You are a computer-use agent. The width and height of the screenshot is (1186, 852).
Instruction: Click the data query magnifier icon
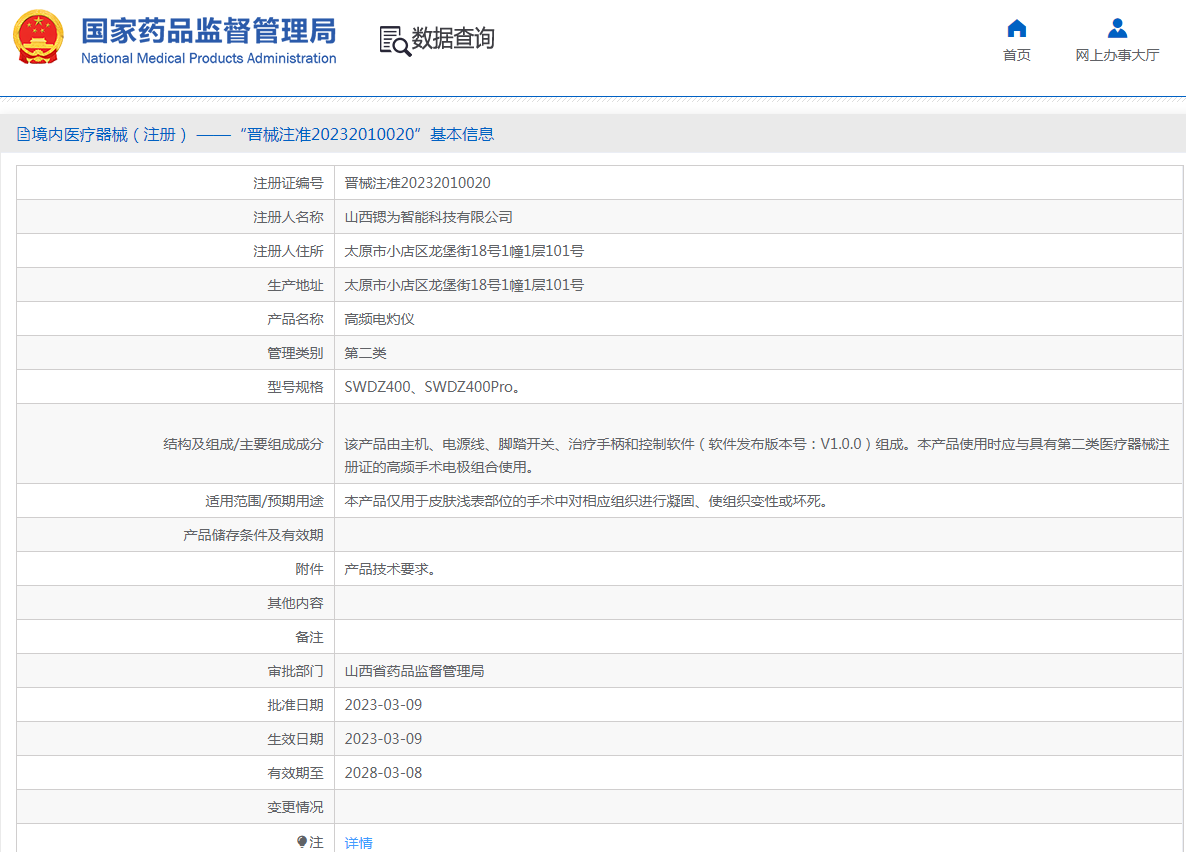(x=394, y=40)
